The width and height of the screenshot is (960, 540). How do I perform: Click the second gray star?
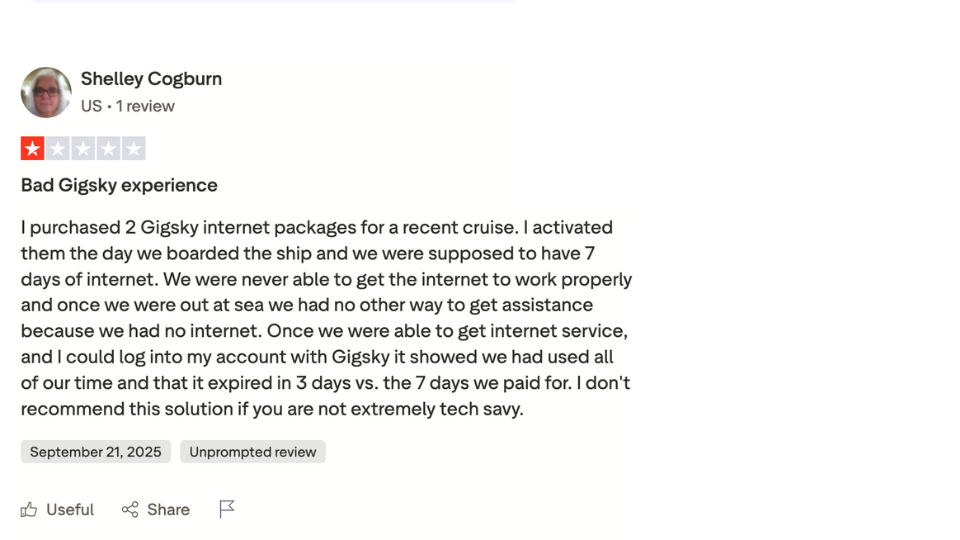pyautogui.click(x=58, y=149)
